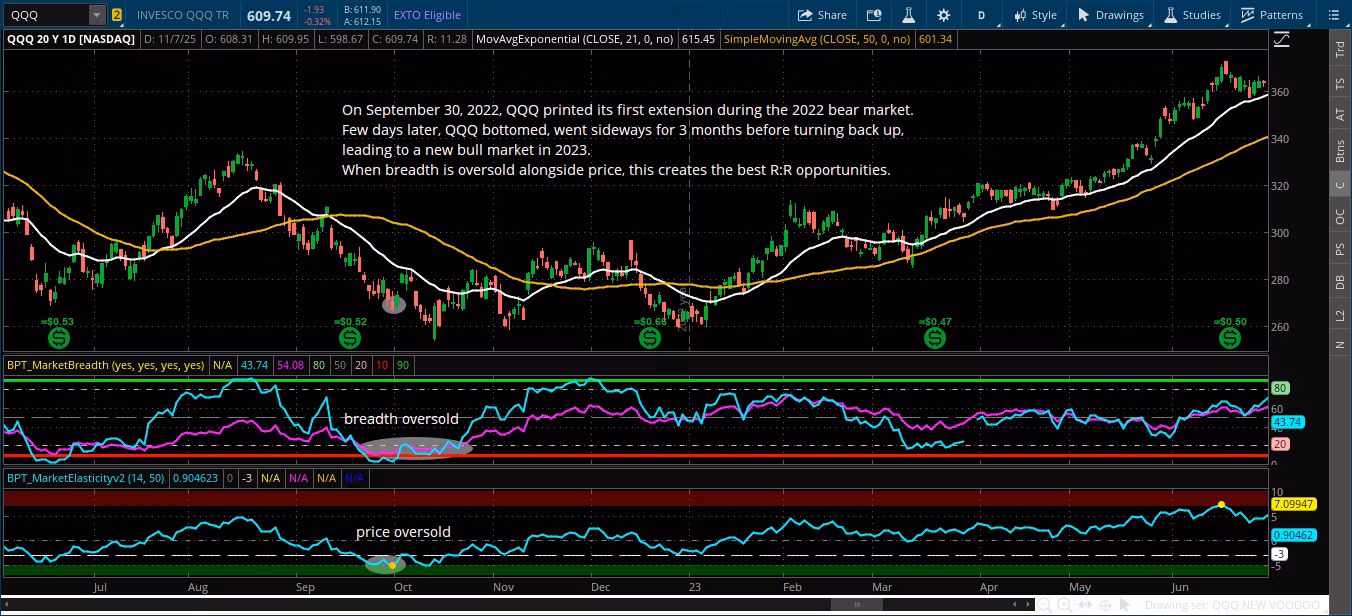This screenshot has width=1352, height=616.
Task: Open chart settings gear icon
Action: point(943,15)
